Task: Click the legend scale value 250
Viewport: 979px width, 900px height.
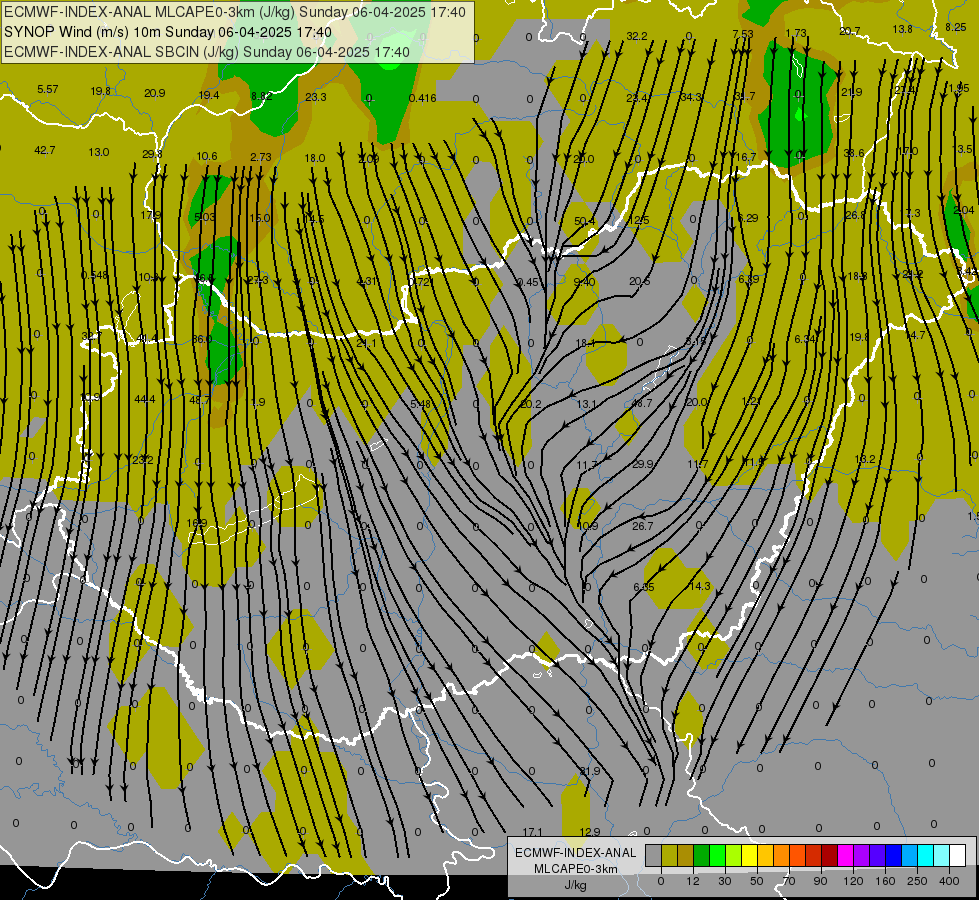Action: (917, 881)
